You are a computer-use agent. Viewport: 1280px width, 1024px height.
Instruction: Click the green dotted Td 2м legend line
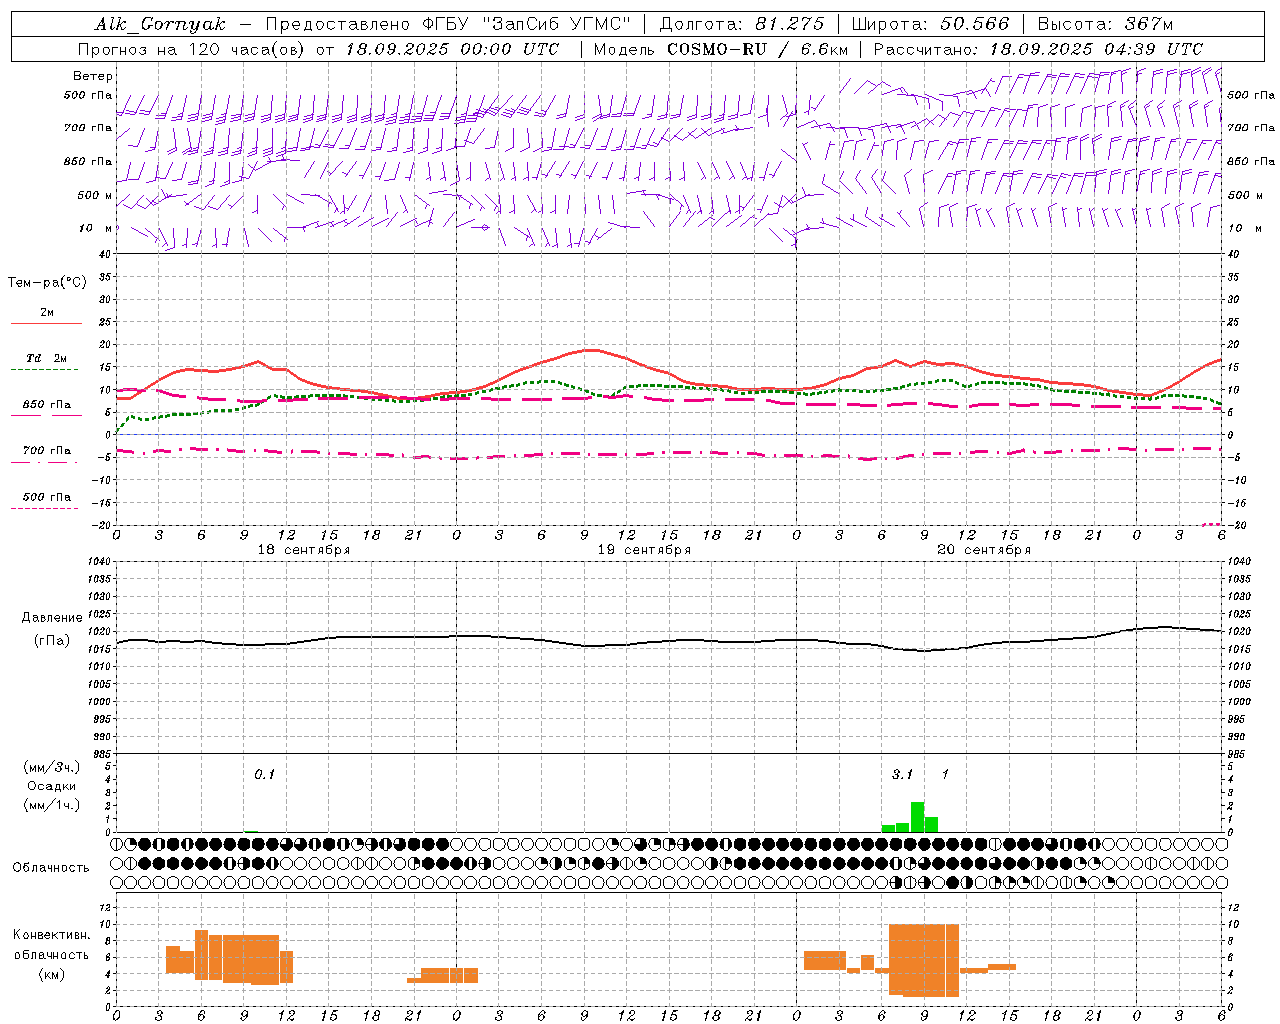[44, 370]
